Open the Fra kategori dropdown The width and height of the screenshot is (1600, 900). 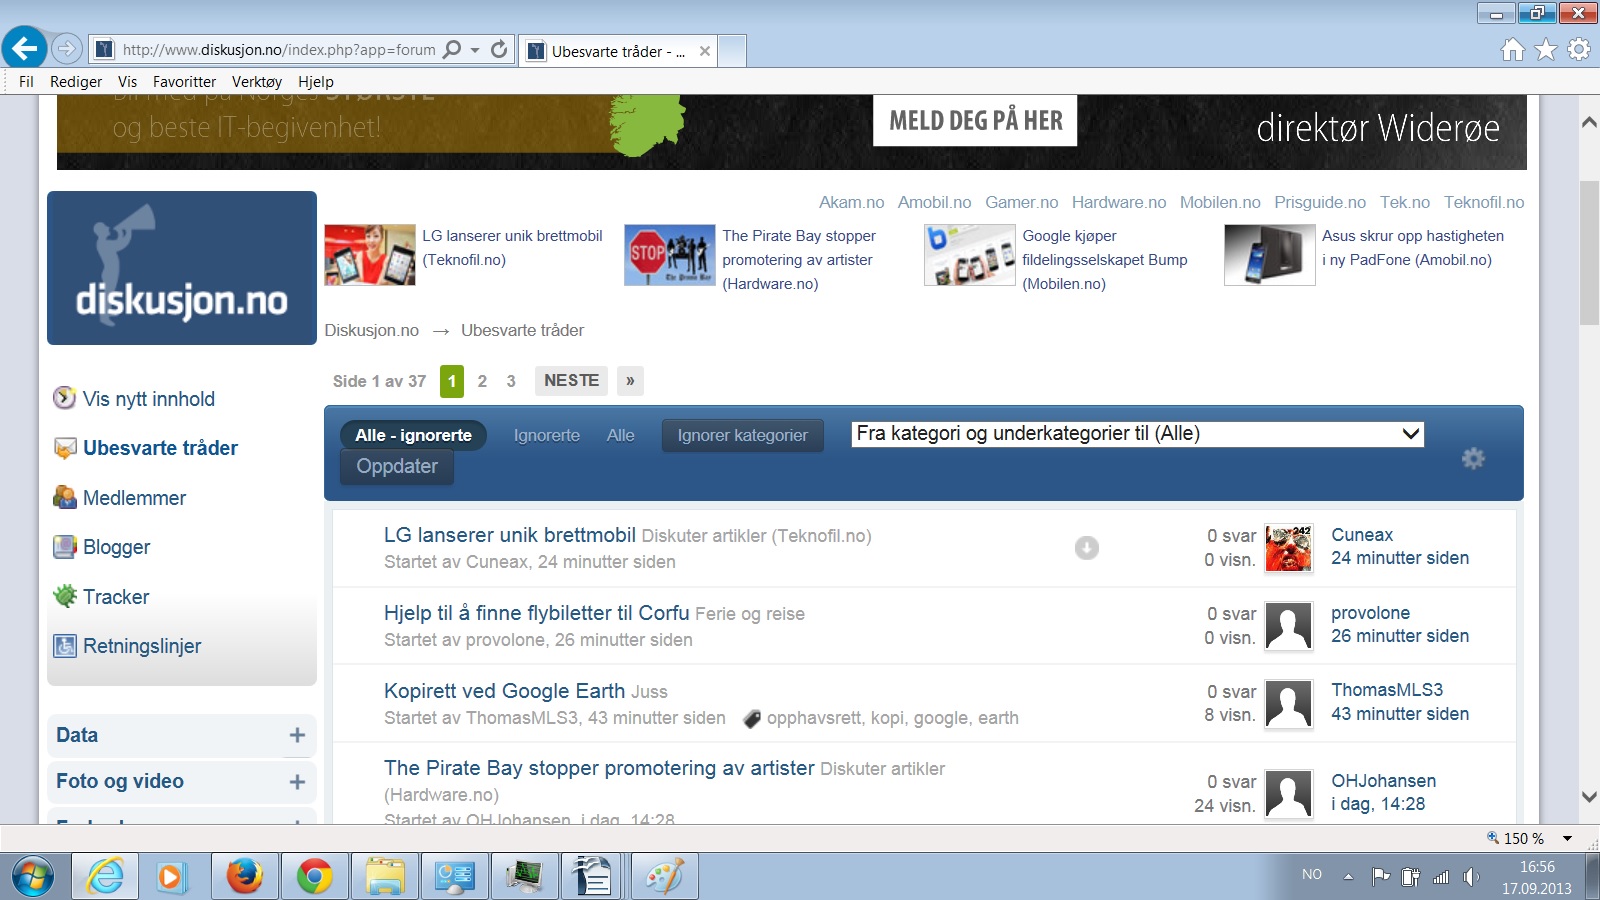pos(1137,434)
